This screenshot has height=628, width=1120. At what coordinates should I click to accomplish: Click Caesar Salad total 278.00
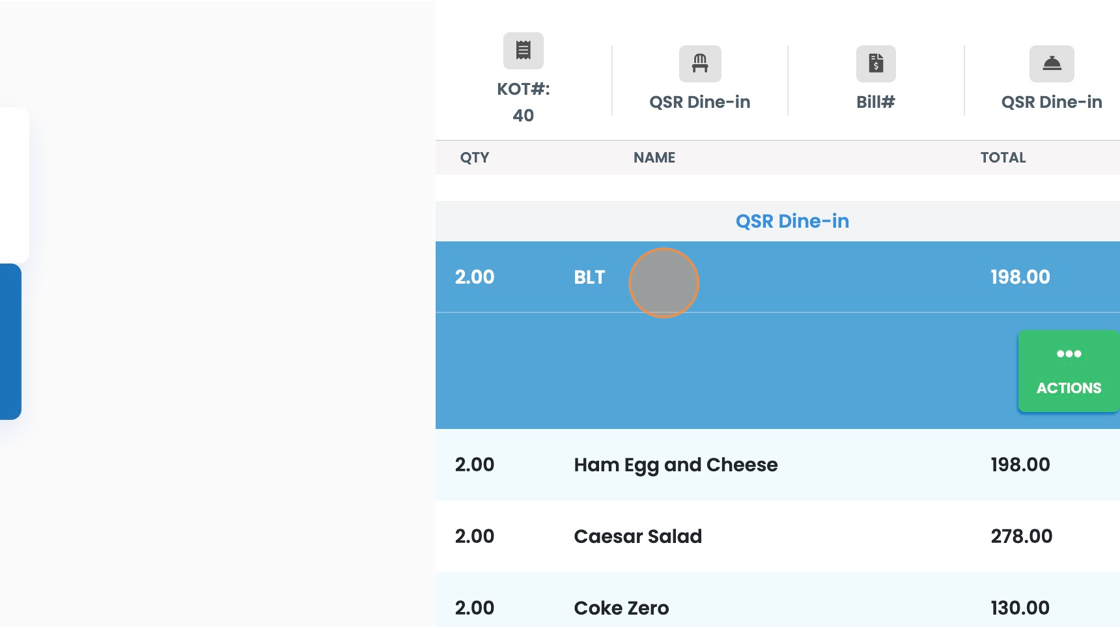pyautogui.click(x=1021, y=536)
